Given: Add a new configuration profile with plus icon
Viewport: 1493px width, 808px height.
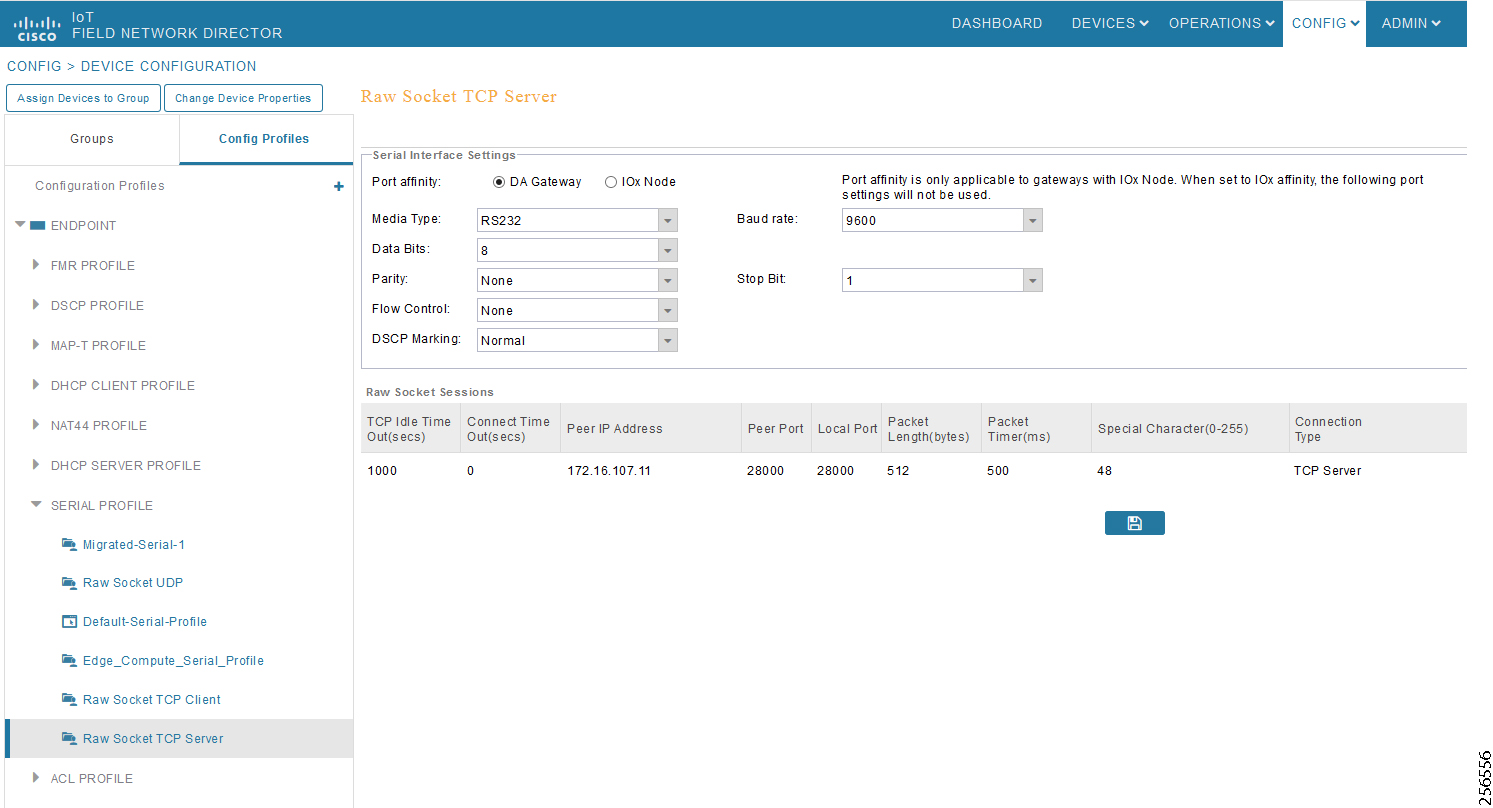Looking at the screenshot, I should tap(339, 187).
